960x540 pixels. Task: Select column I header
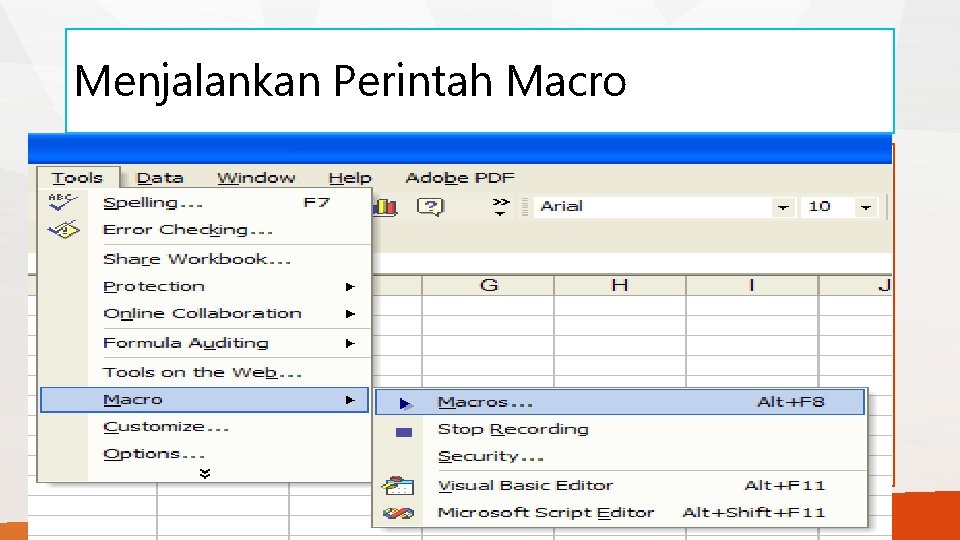[752, 285]
